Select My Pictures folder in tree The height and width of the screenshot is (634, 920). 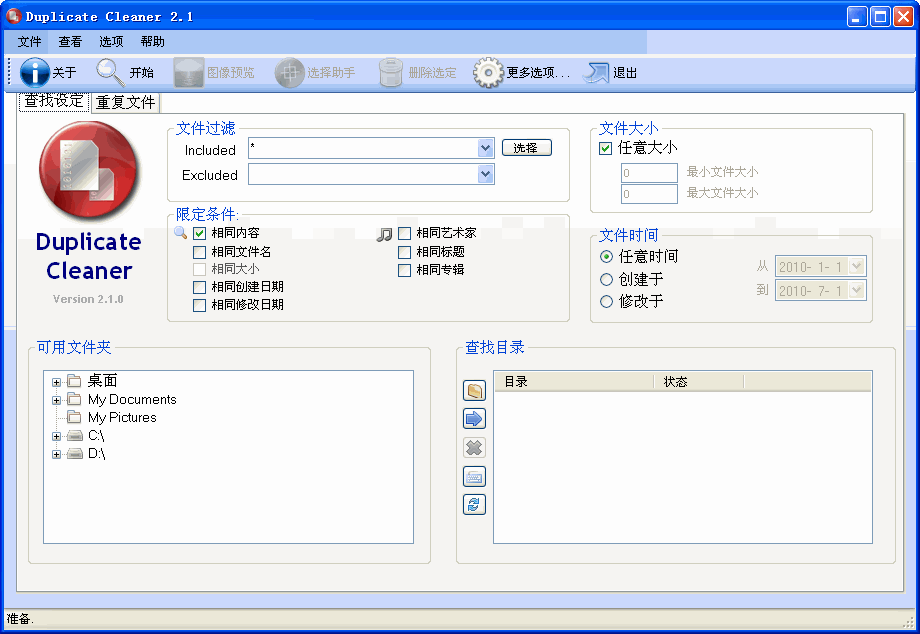122,417
